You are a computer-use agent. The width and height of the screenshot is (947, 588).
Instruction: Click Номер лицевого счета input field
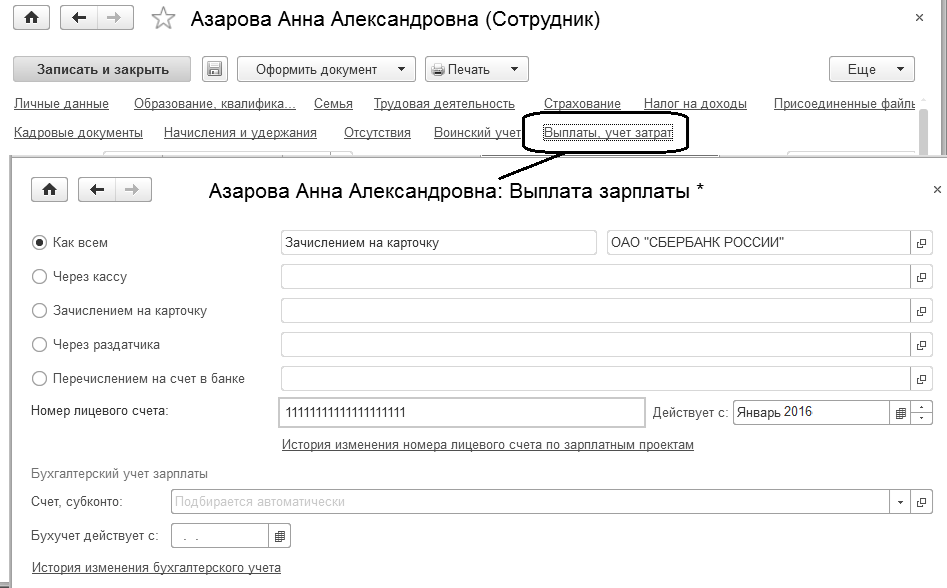[462, 412]
